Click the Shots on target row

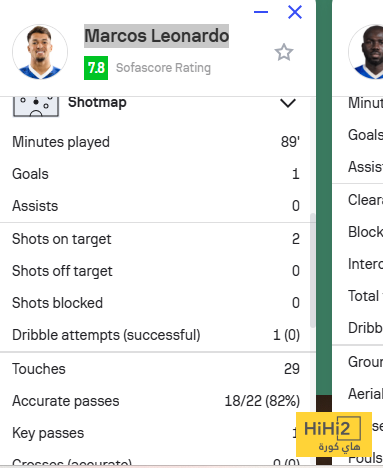[156, 239]
